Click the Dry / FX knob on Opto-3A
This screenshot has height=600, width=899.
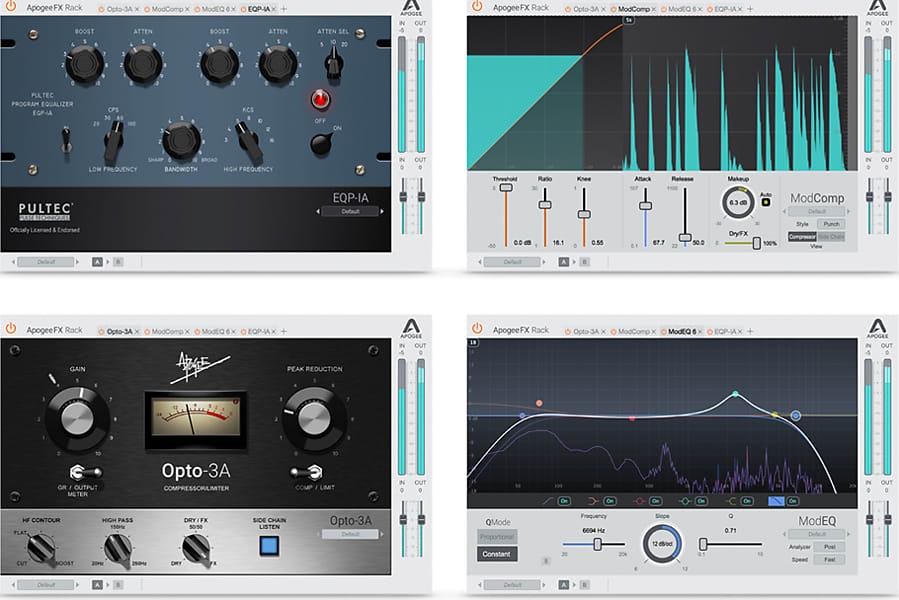tap(195, 549)
